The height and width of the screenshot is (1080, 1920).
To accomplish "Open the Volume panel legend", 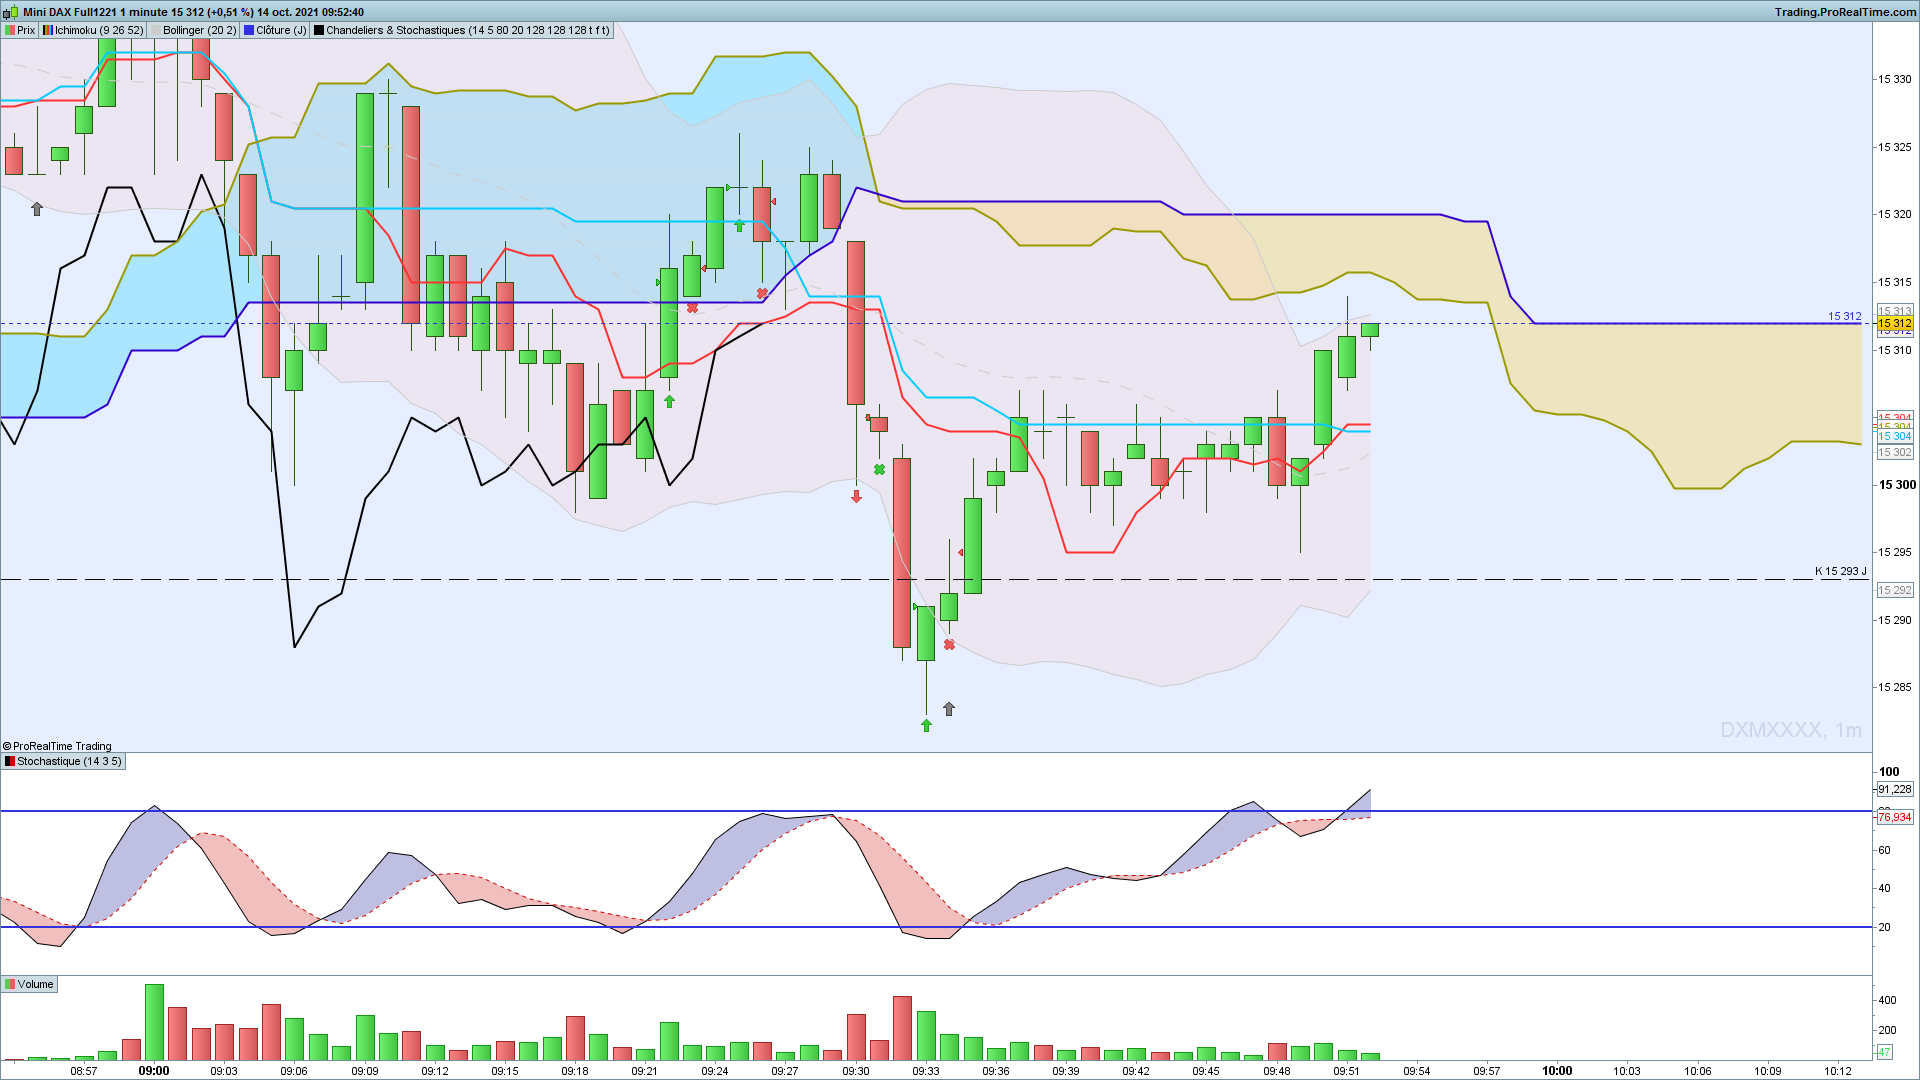I will tap(29, 984).
